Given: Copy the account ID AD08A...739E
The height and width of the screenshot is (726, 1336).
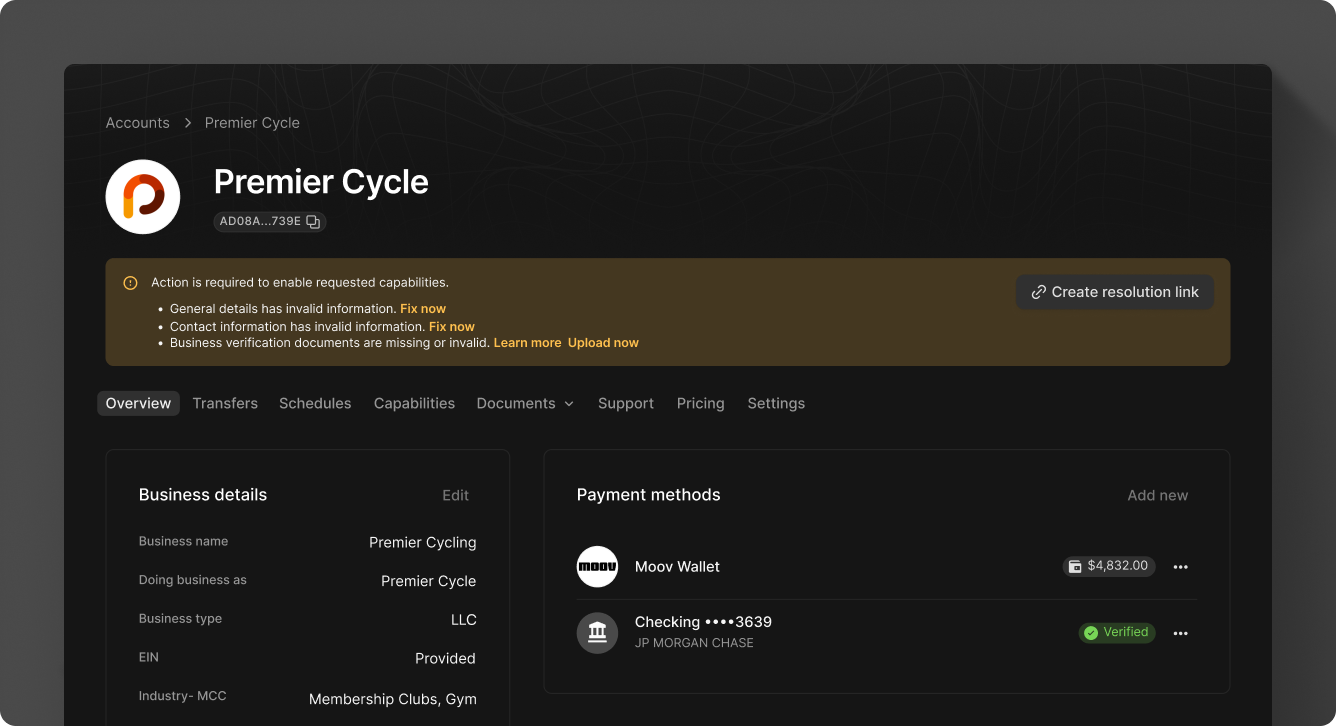Looking at the screenshot, I should (x=313, y=222).
